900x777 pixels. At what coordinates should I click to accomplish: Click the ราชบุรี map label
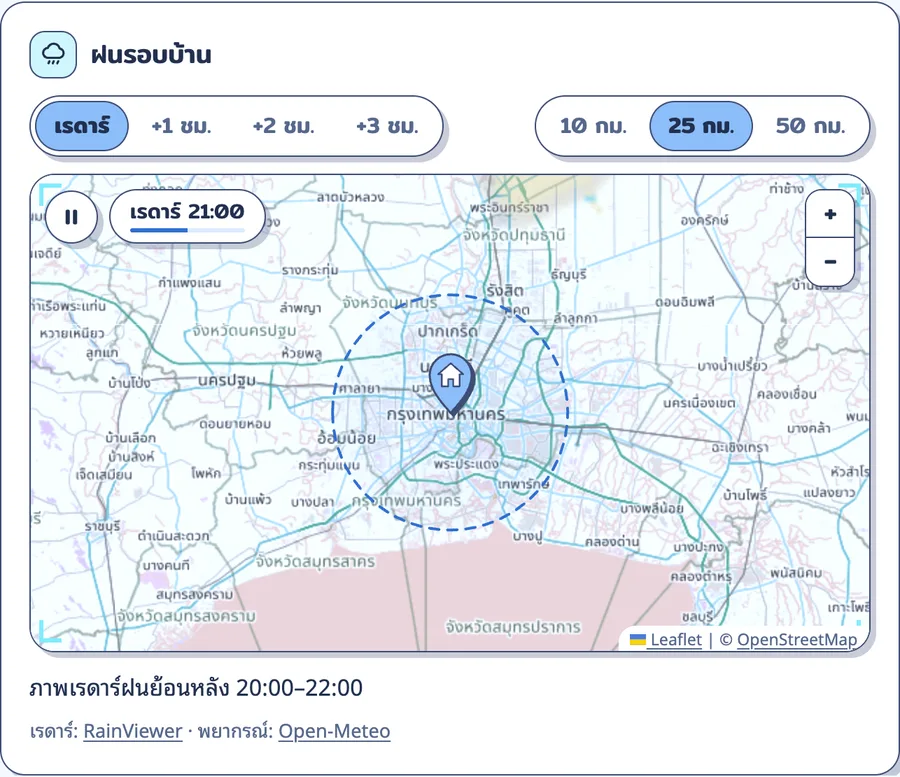[102, 526]
